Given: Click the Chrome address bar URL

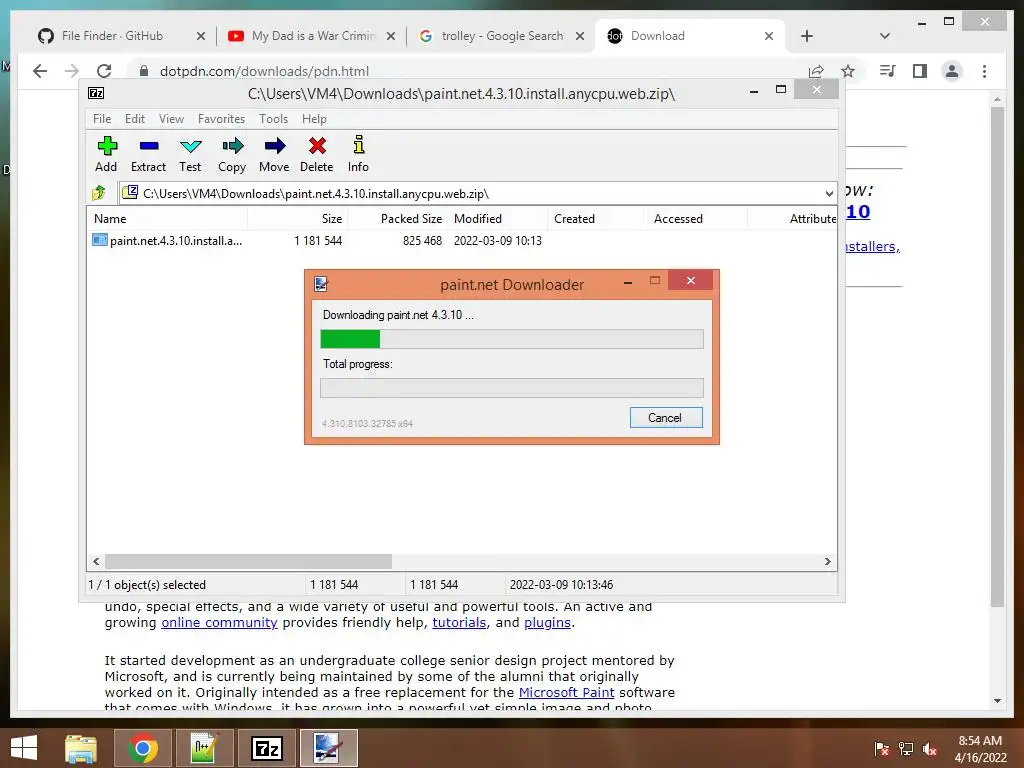Looking at the screenshot, I should click(264, 71).
